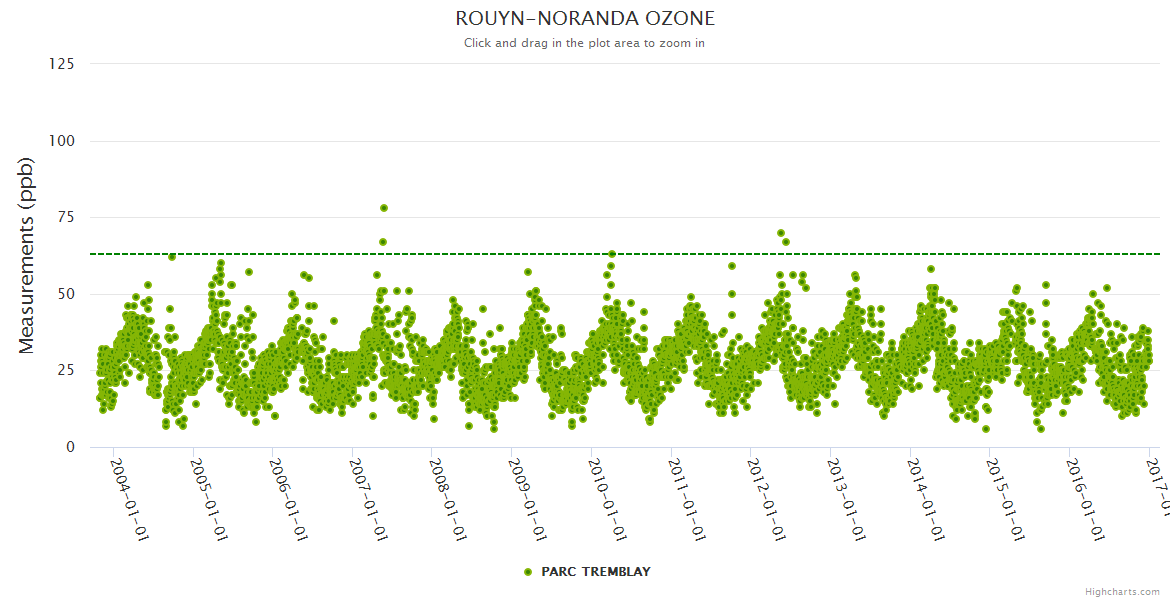The height and width of the screenshot is (600, 1170).
Task: Select the late-2004 outlier point near 62 ppb
Action: click(172, 257)
